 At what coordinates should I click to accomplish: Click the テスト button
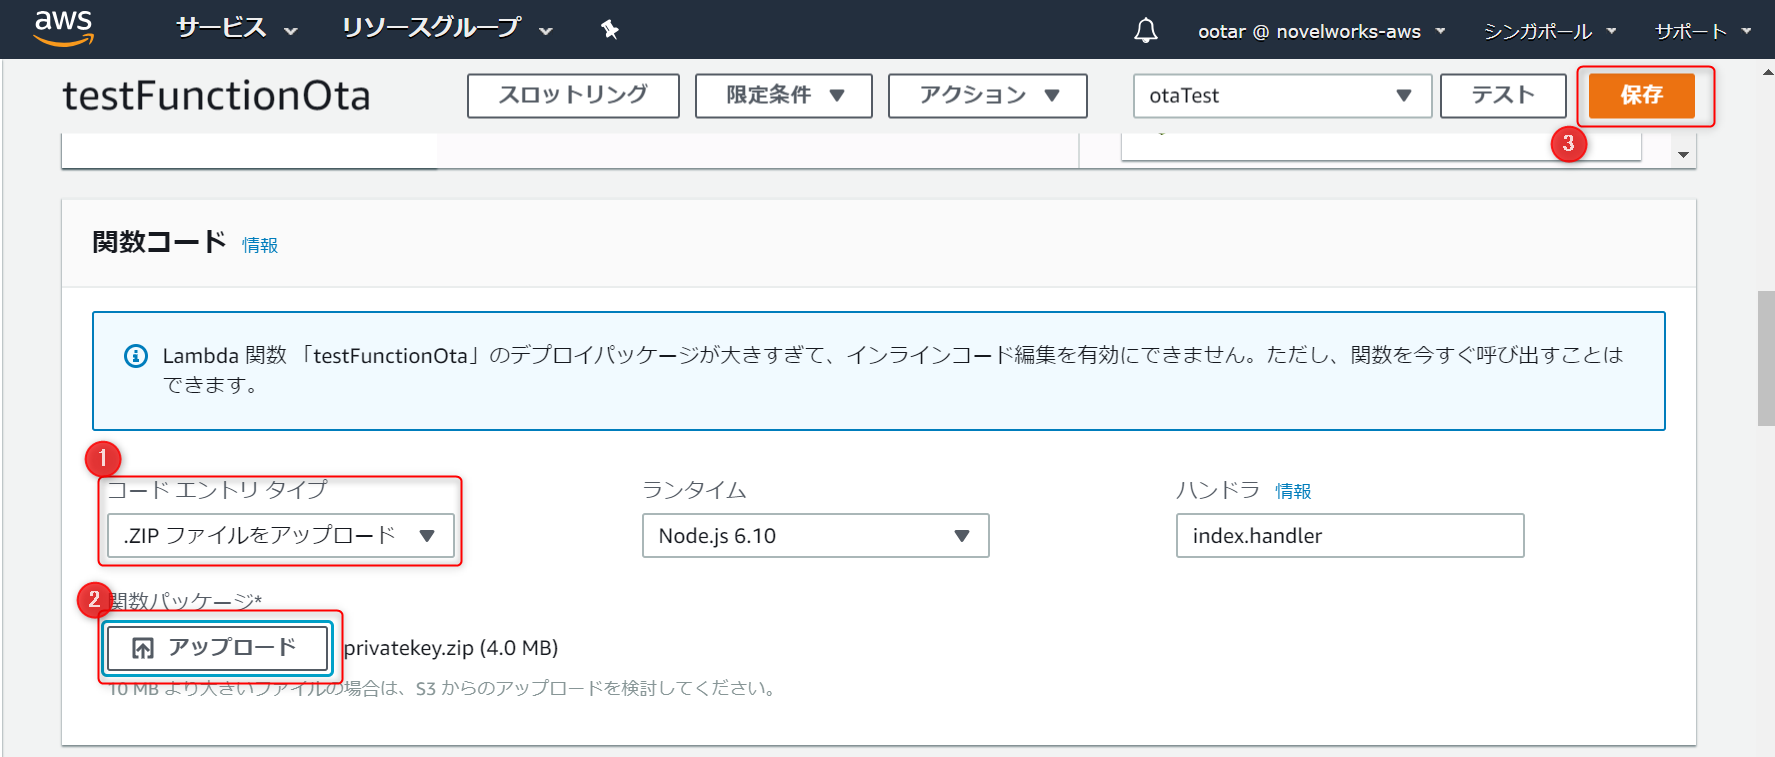coord(1503,96)
